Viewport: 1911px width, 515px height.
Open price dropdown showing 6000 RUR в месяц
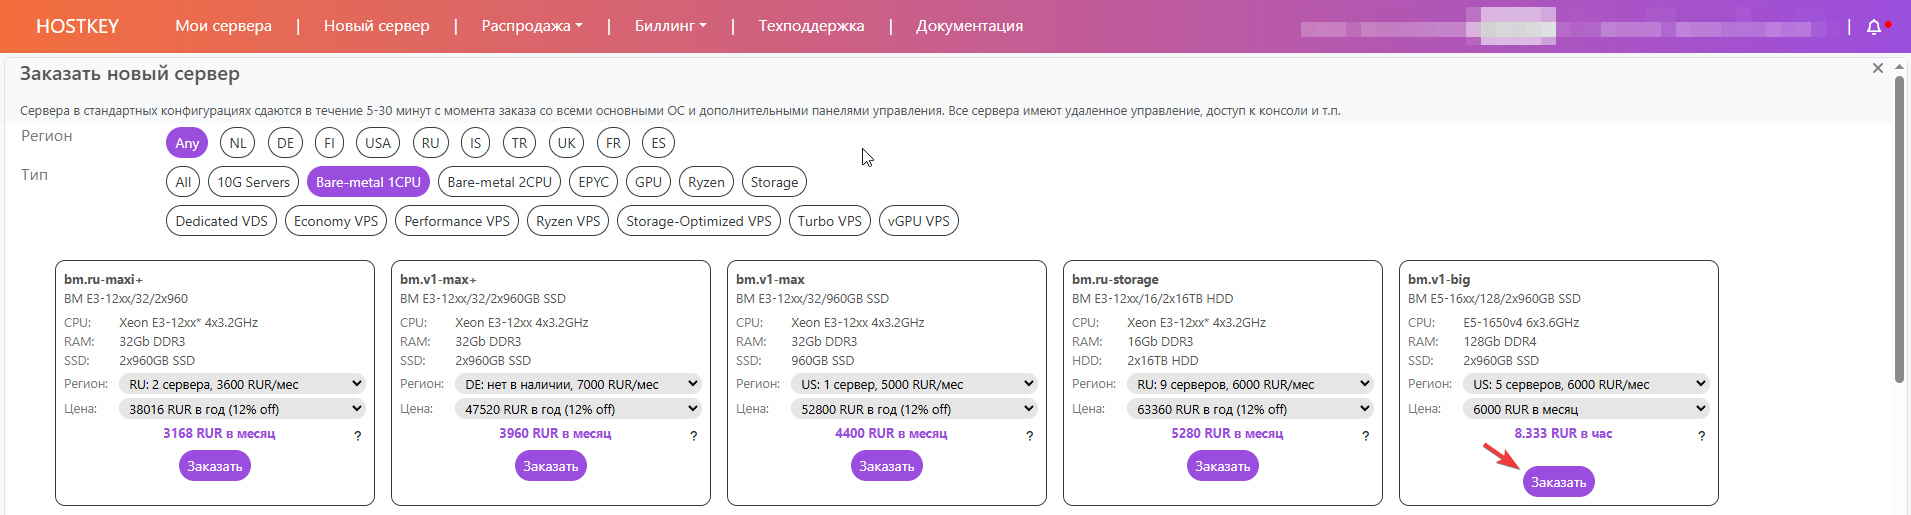1587,409
